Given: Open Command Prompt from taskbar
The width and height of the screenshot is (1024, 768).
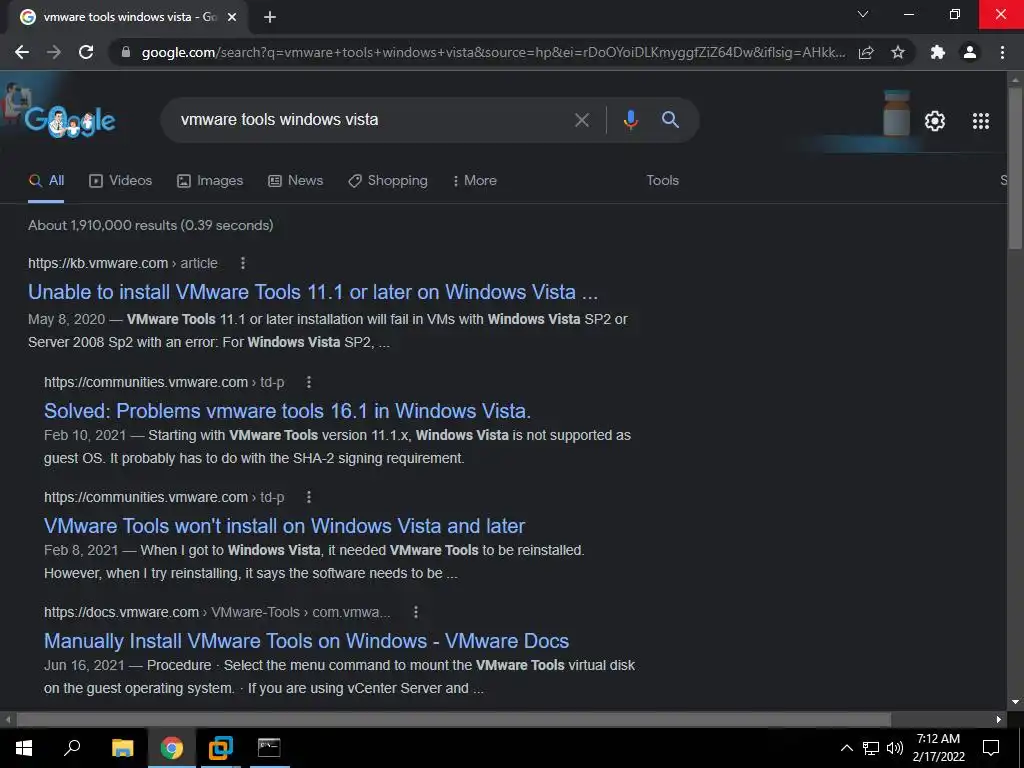Looking at the screenshot, I should pyautogui.click(x=269, y=748).
